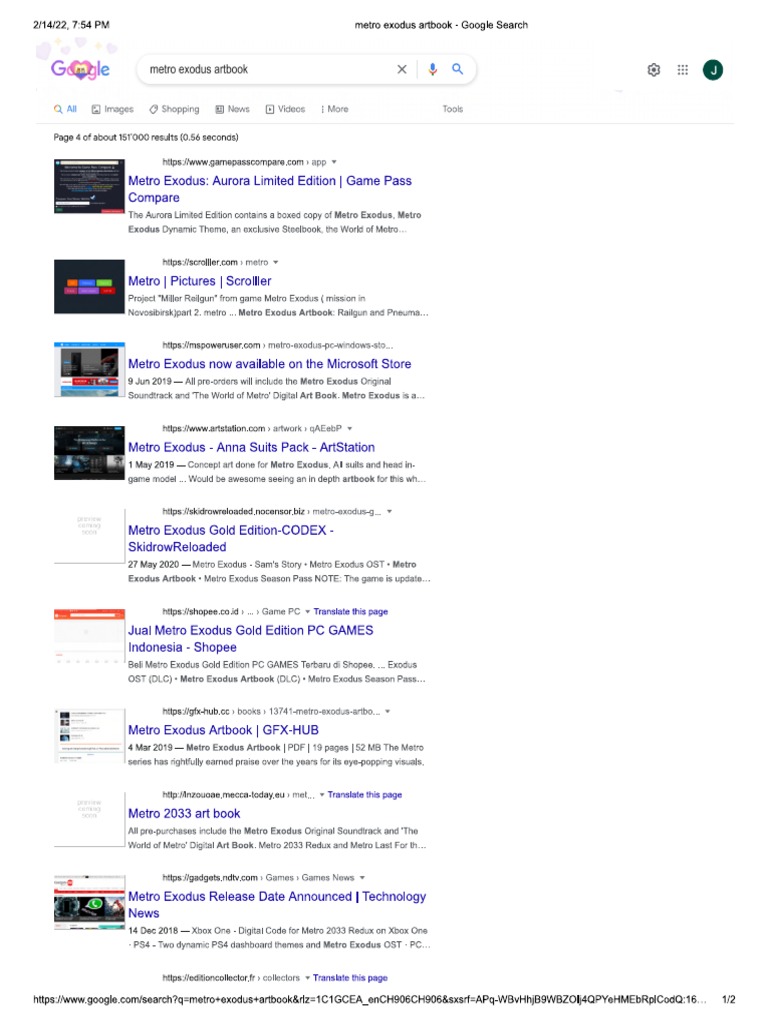The height and width of the screenshot is (1024, 768).
Task: Click the mspoweruser.com URL breadcrumb
Action: point(278,345)
